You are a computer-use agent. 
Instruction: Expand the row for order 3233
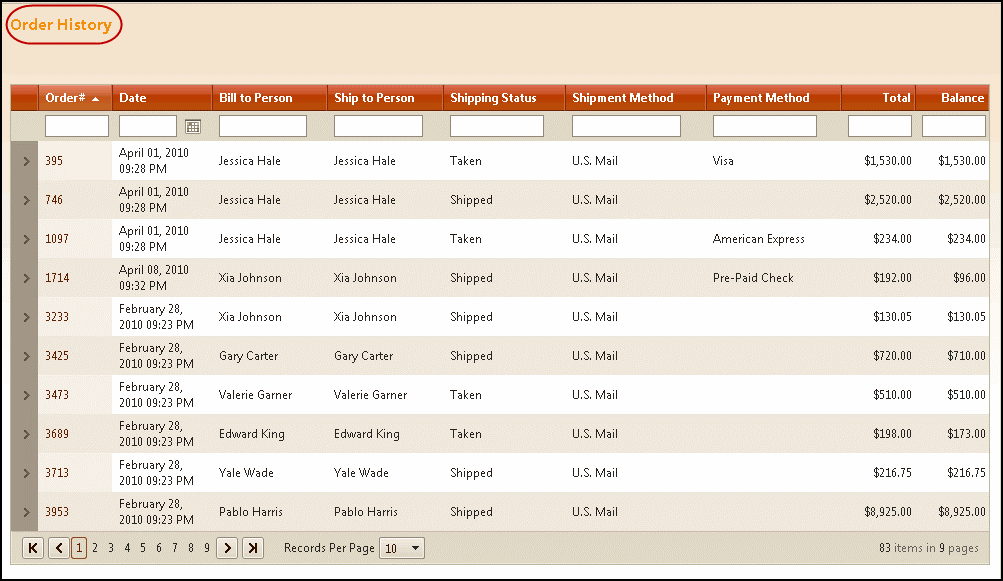pyautogui.click(x=26, y=317)
